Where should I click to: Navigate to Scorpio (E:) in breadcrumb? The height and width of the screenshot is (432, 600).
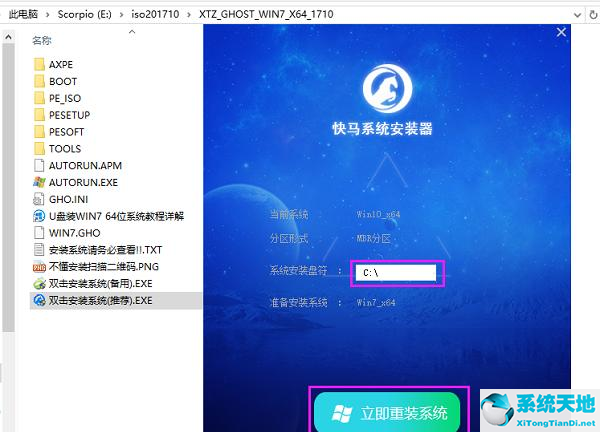pyautogui.click(x=85, y=14)
